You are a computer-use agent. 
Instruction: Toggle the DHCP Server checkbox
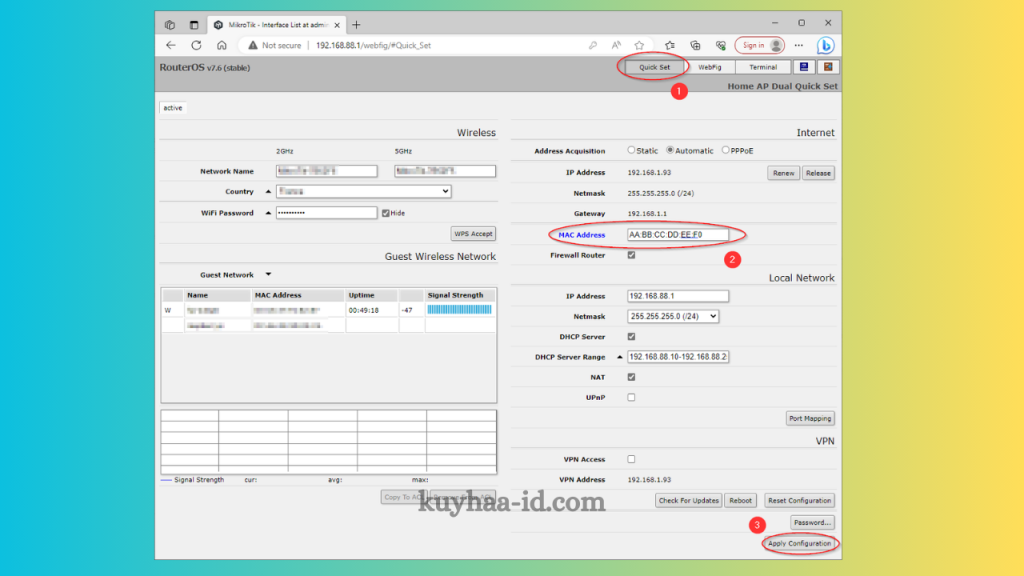632,337
